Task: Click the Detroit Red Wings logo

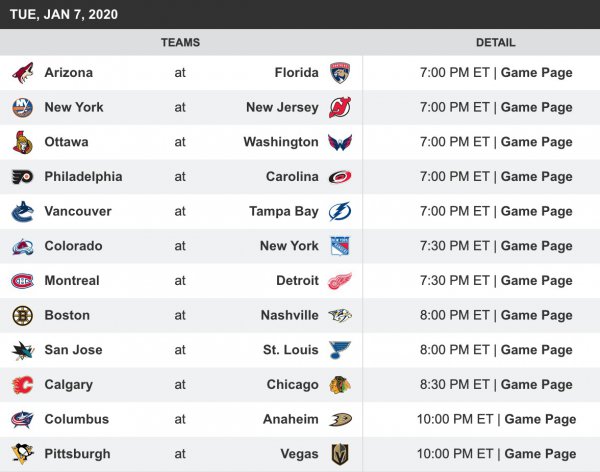Action: coord(340,281)
